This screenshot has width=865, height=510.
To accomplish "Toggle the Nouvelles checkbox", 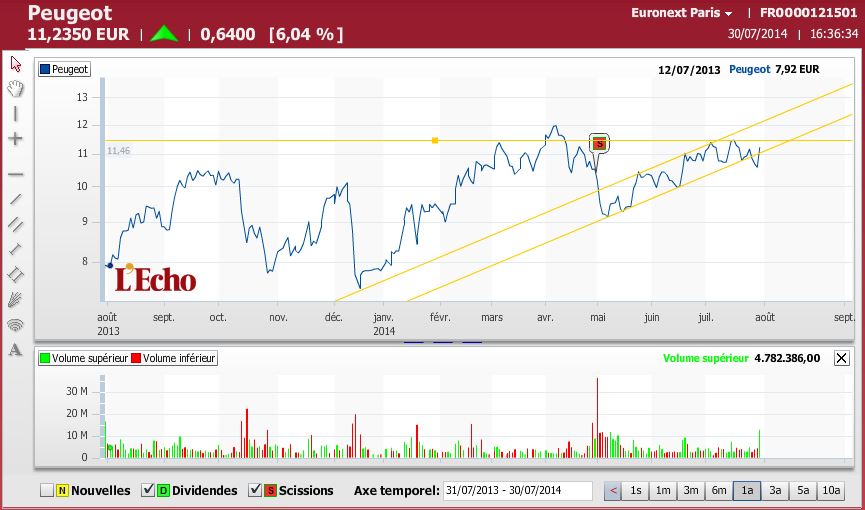I will click(47, 490).
